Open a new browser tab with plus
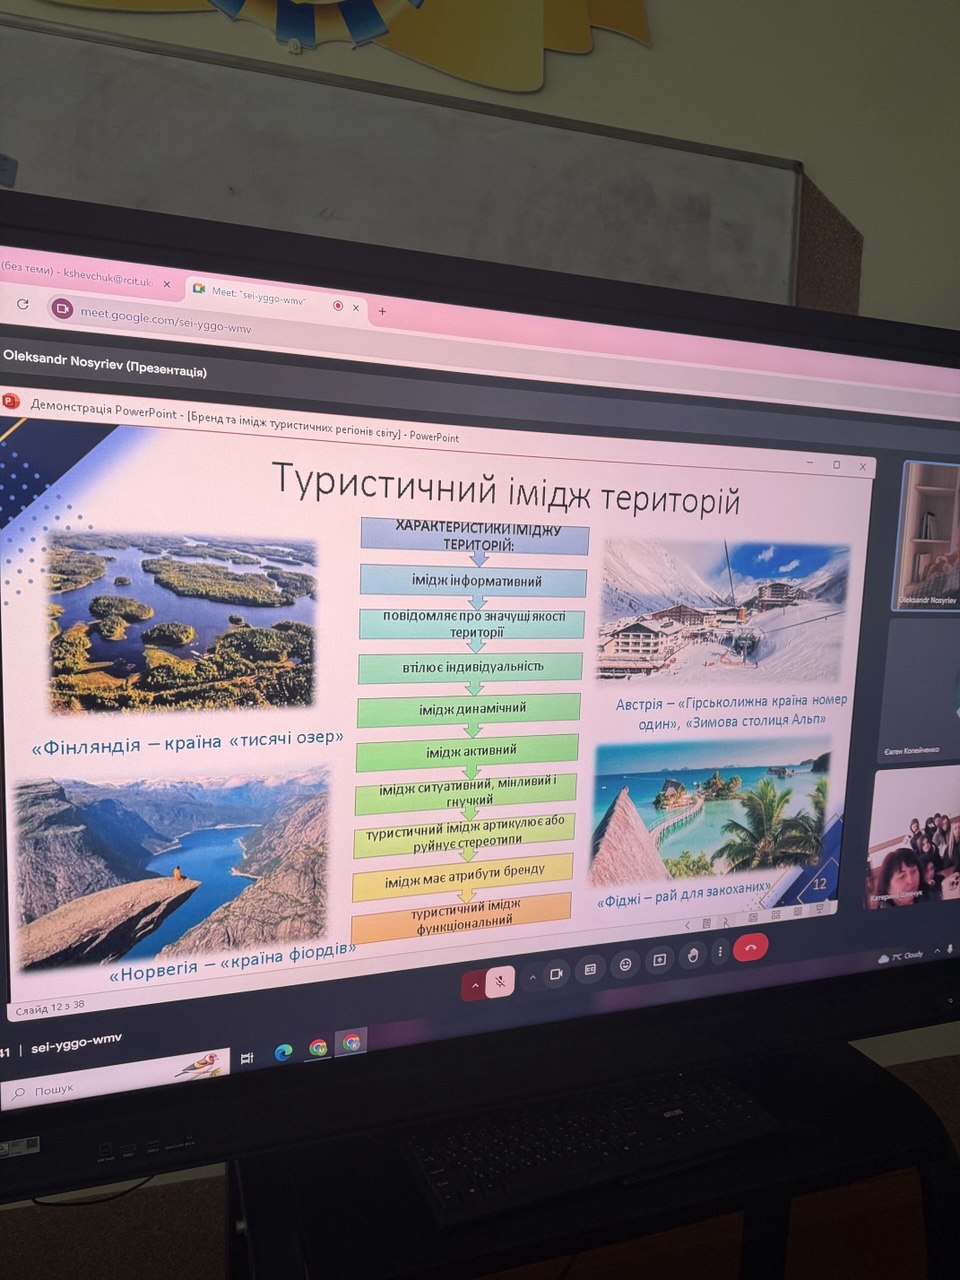Screen dimensions: 960x1280 pos(382,311)
